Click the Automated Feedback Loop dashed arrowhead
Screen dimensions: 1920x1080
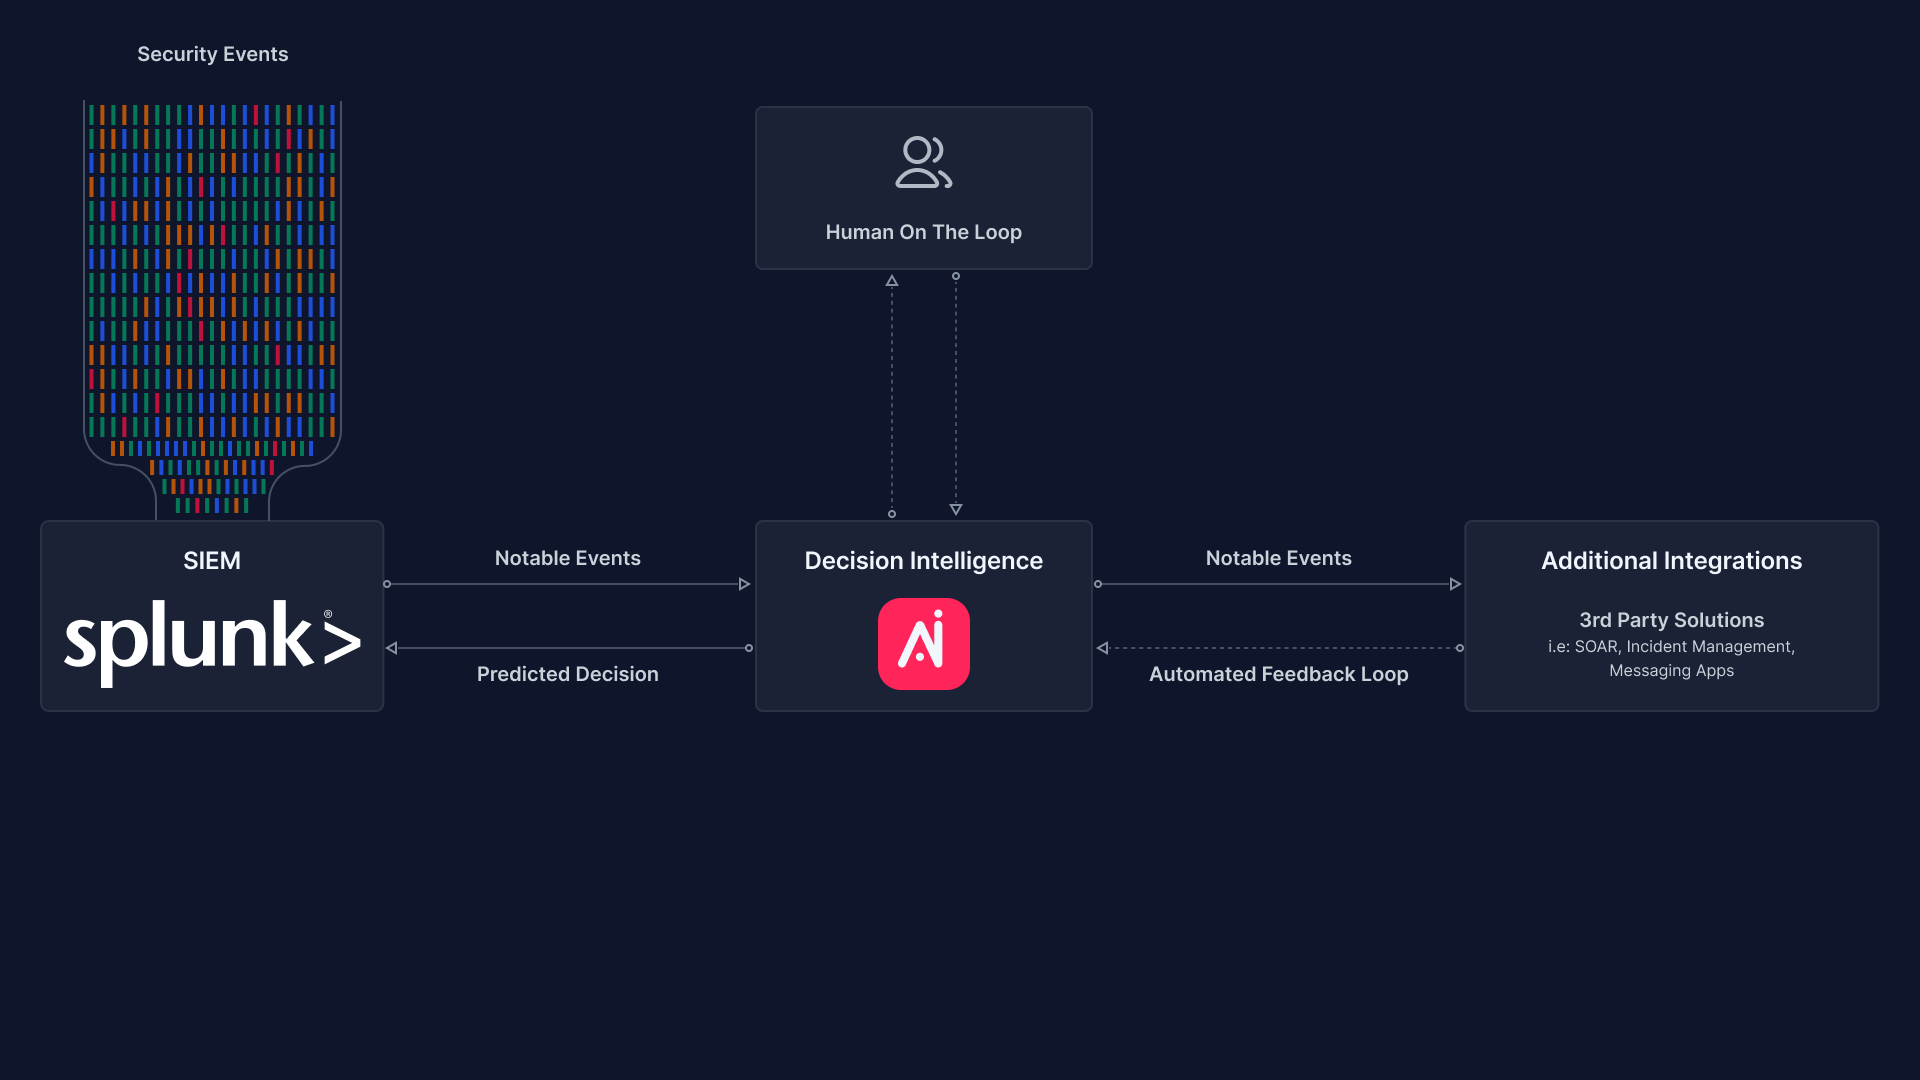[1103, 648]
